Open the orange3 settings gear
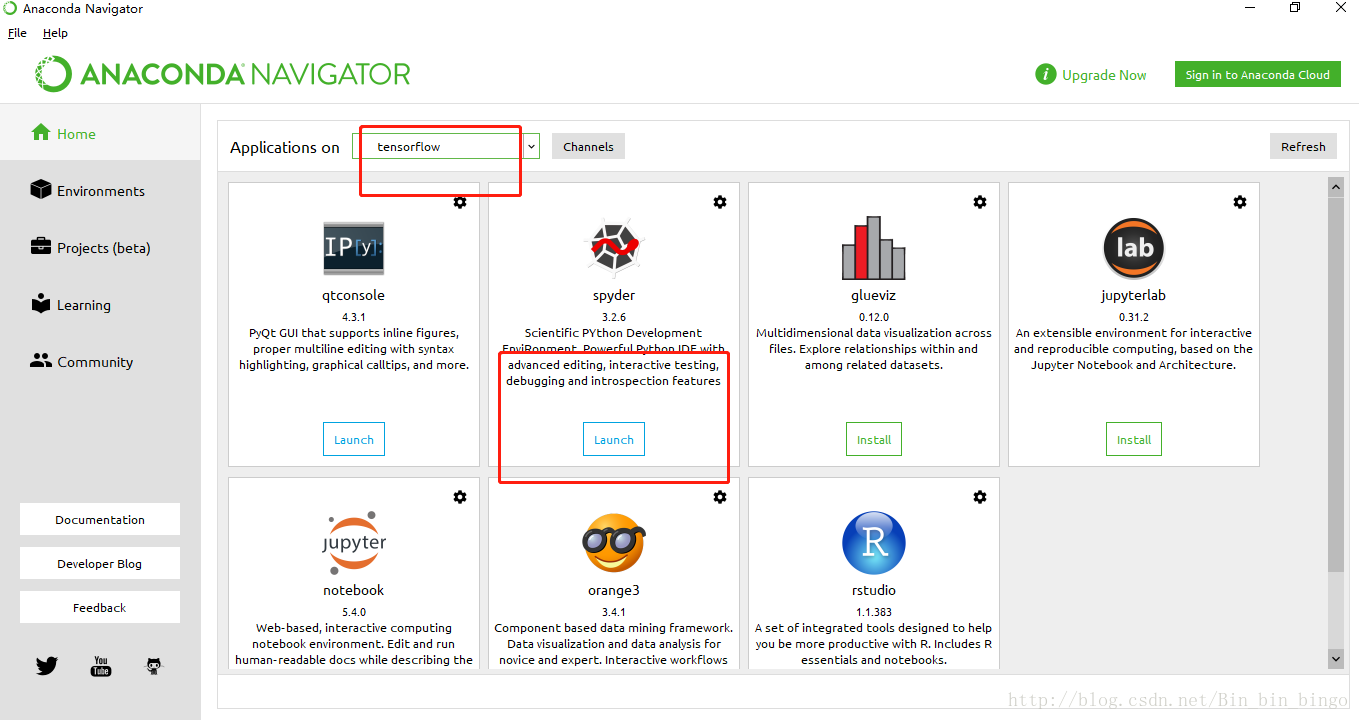This screenshot has height=720, width=1359. tap(720, 497)
